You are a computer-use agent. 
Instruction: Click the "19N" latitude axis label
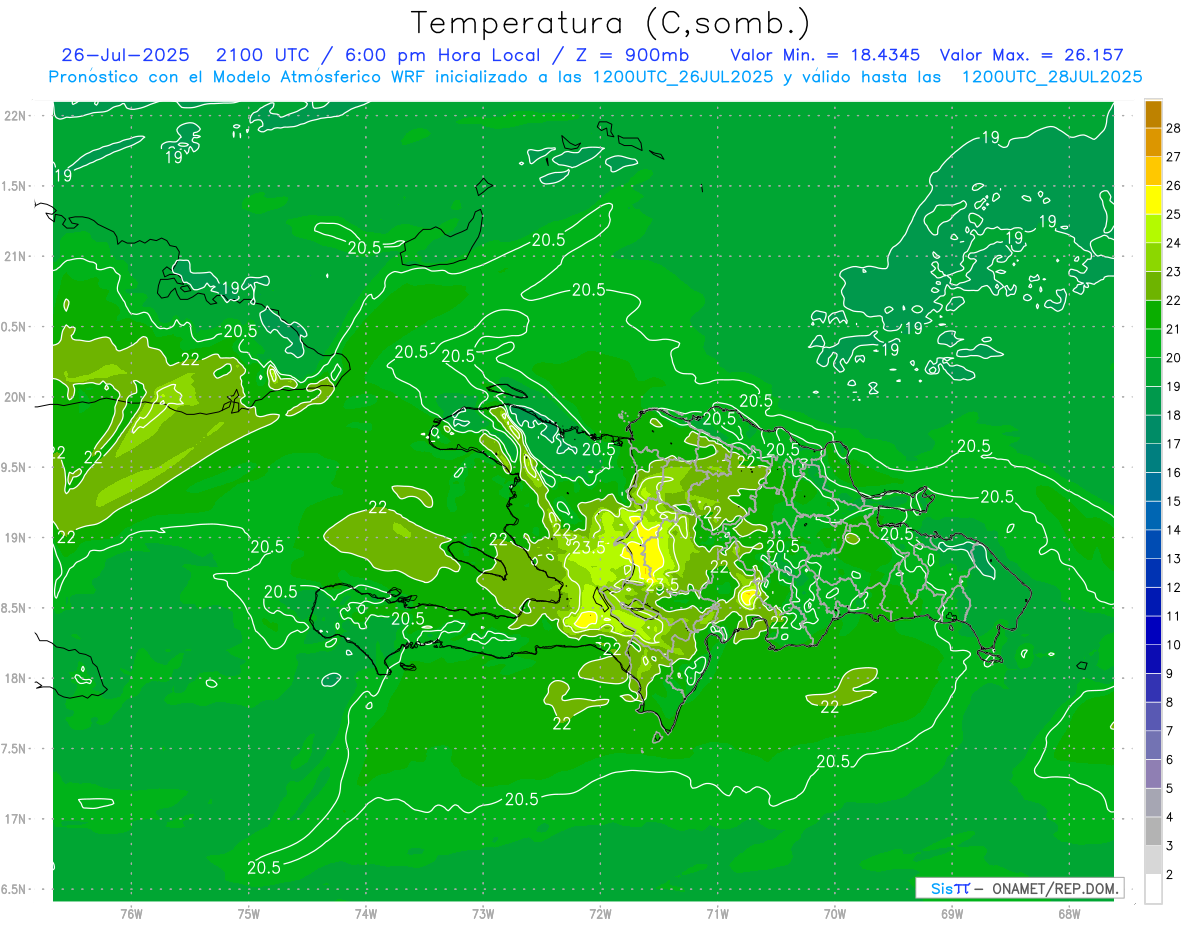pos(15,538)
